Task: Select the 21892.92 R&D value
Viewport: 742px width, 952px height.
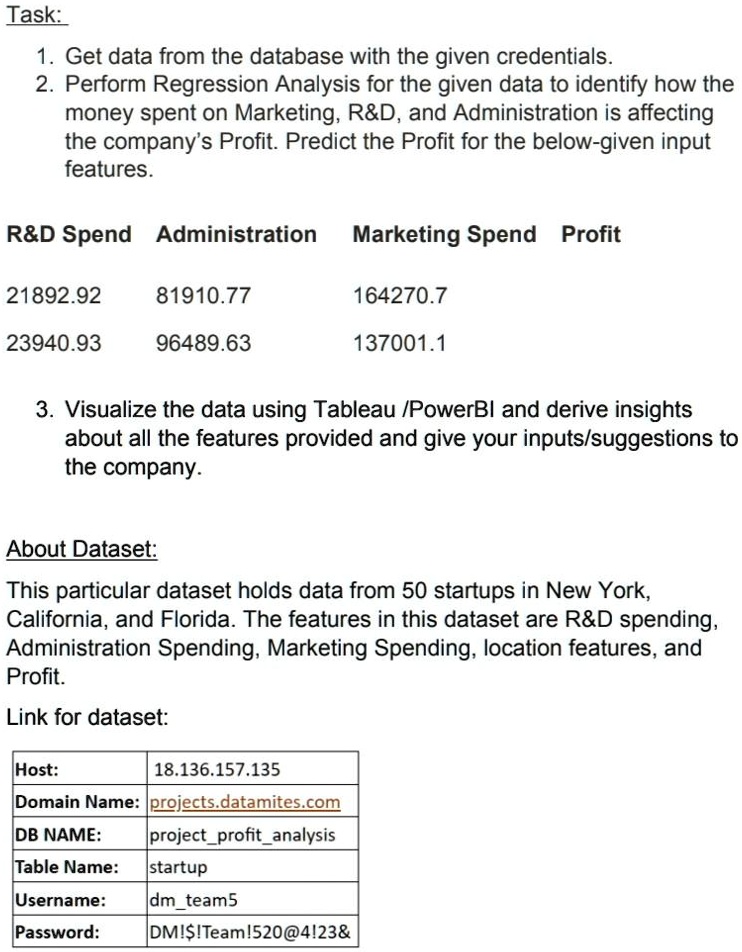Action: [54, 296]
